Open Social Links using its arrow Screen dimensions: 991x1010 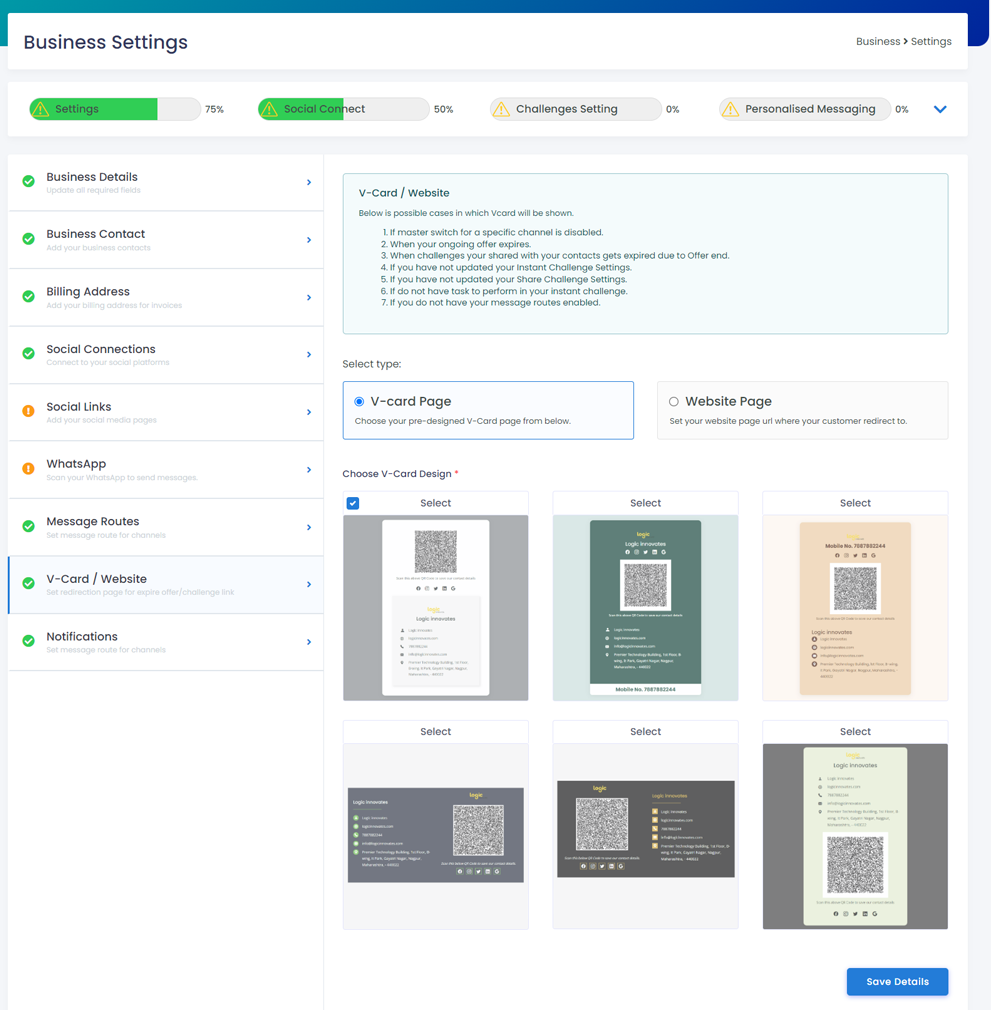click(309, 412)
